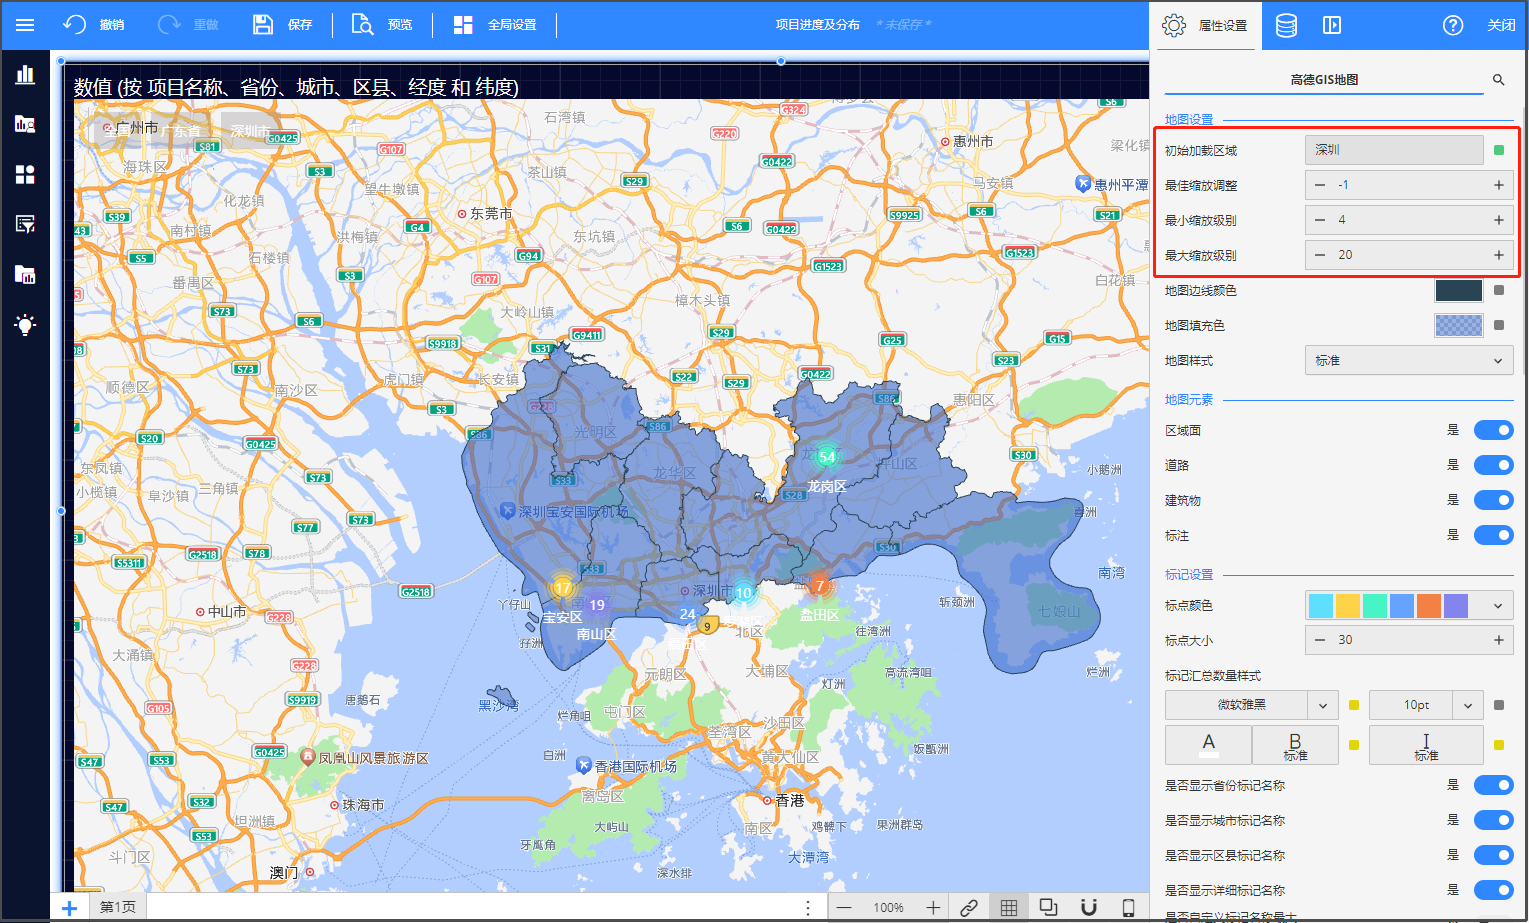This screenshot has height=923, width=1529.
Task: Click the 保存 button
Action: tap(283, 25)
